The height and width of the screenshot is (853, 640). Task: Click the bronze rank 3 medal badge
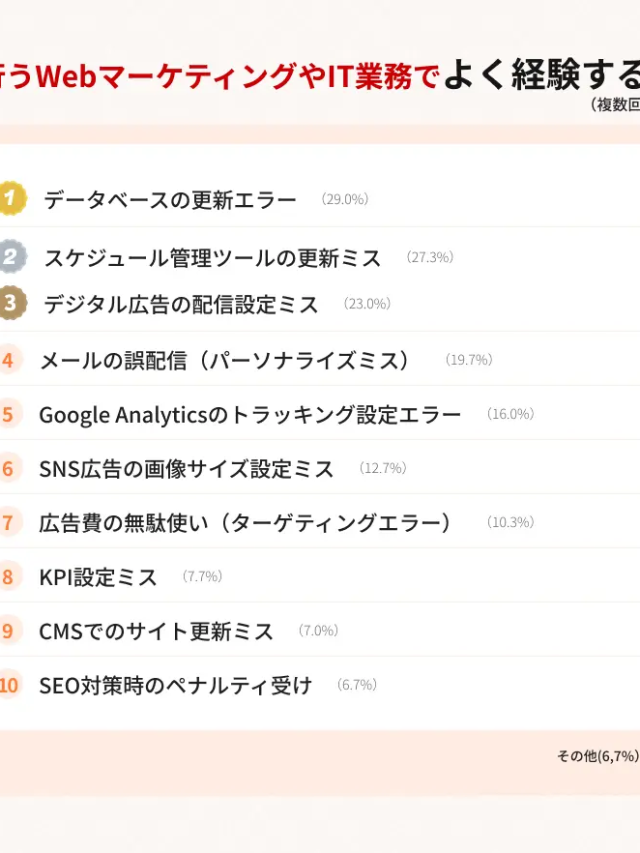pyautogui.click(x=10, y=303)
